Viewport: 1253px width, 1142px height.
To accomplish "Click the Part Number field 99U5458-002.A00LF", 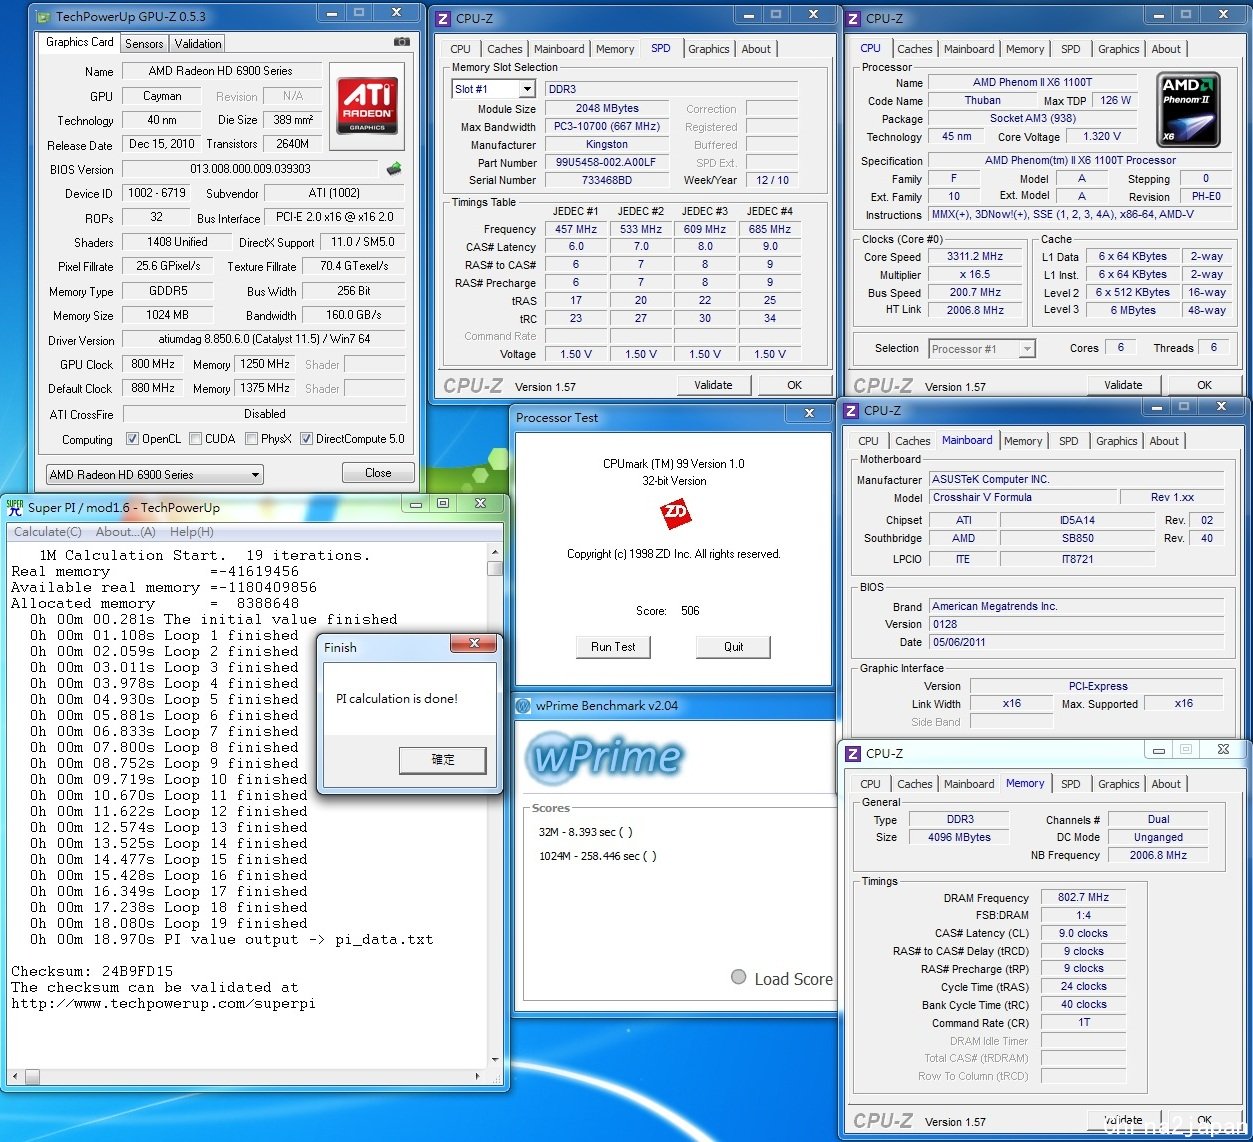I will coord(607,163).
